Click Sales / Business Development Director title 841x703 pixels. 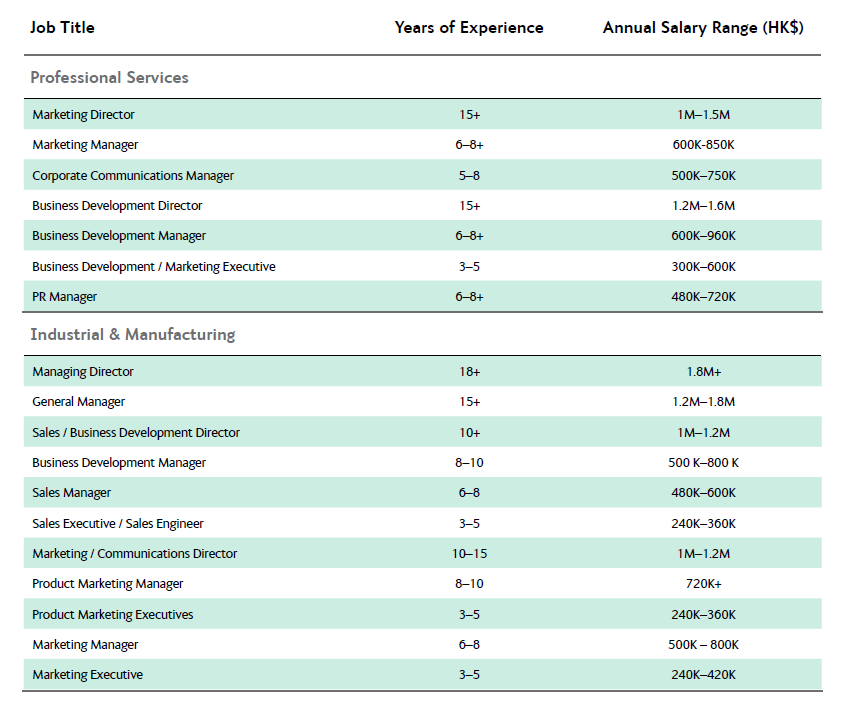coord(136,433)
